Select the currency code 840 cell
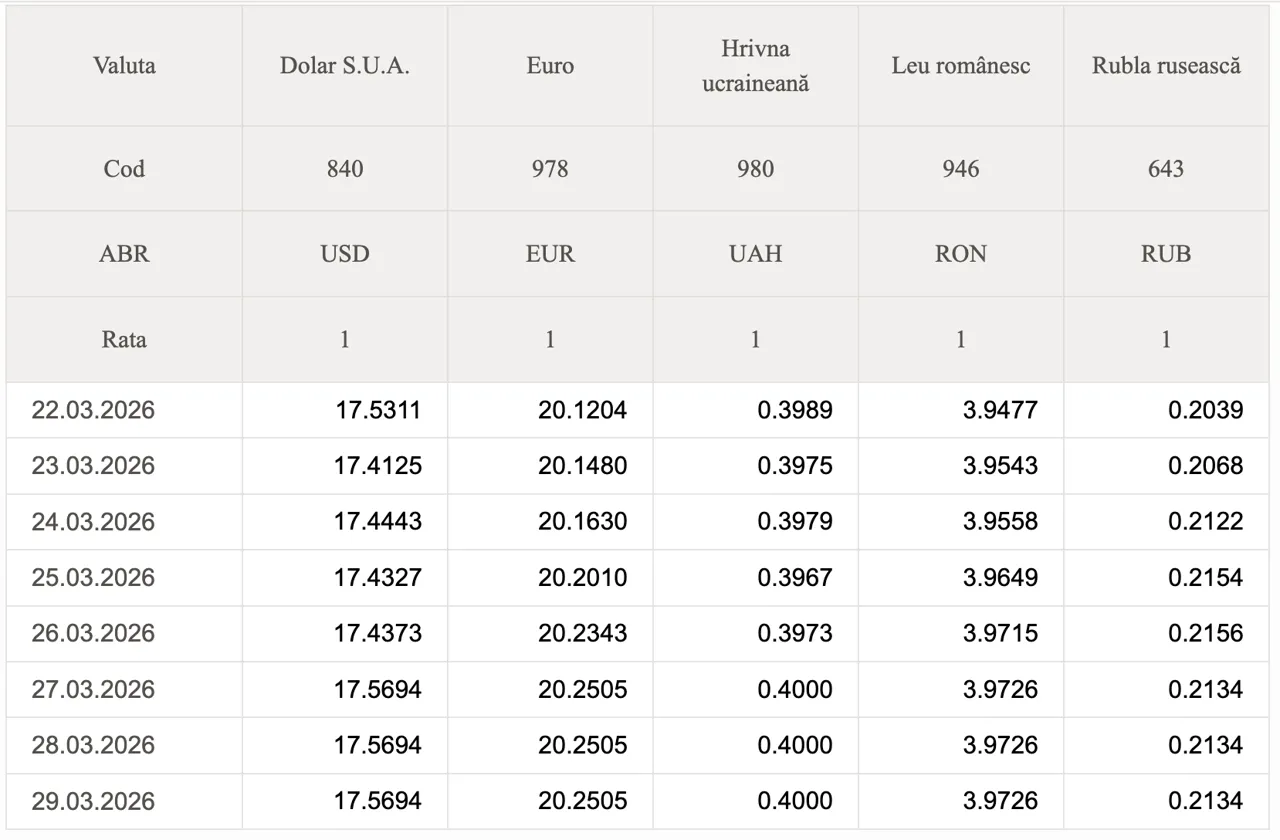 click(x=345, y=168)
